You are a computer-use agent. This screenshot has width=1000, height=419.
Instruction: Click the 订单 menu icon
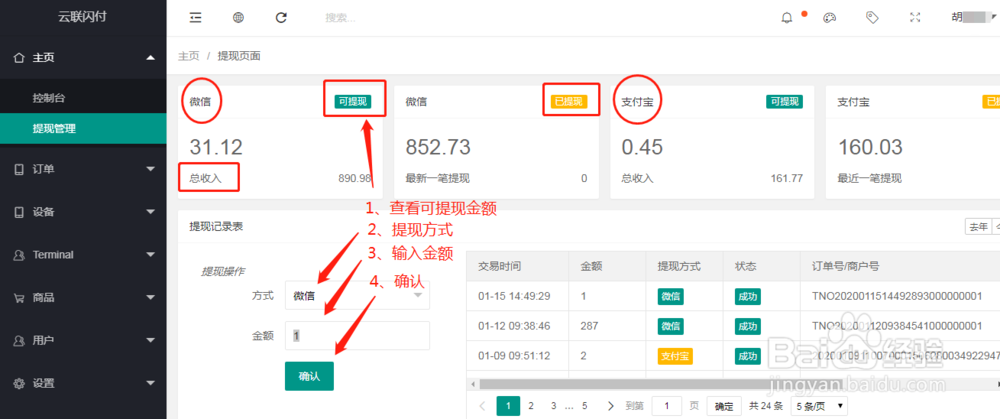tap(19, 169)
